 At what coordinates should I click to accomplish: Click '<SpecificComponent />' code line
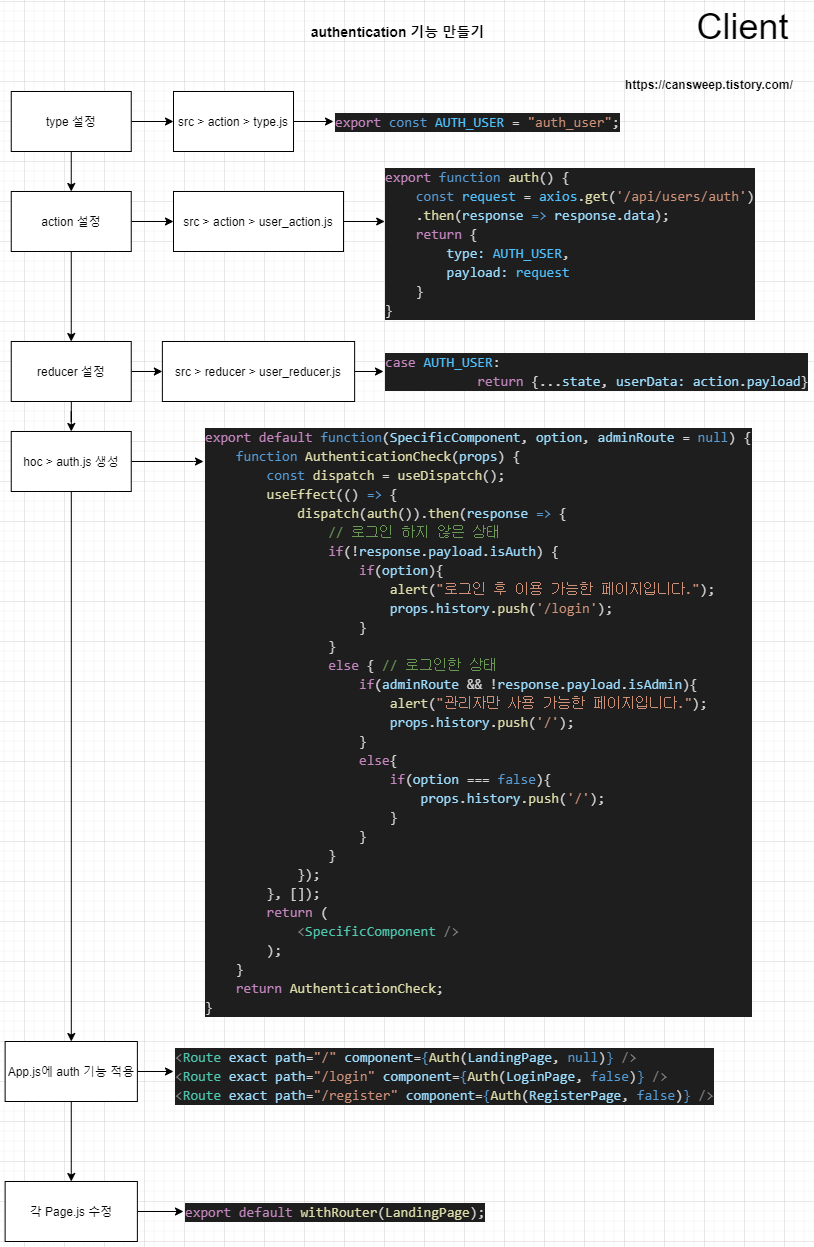pyautogui.click(x=378, y=932)
